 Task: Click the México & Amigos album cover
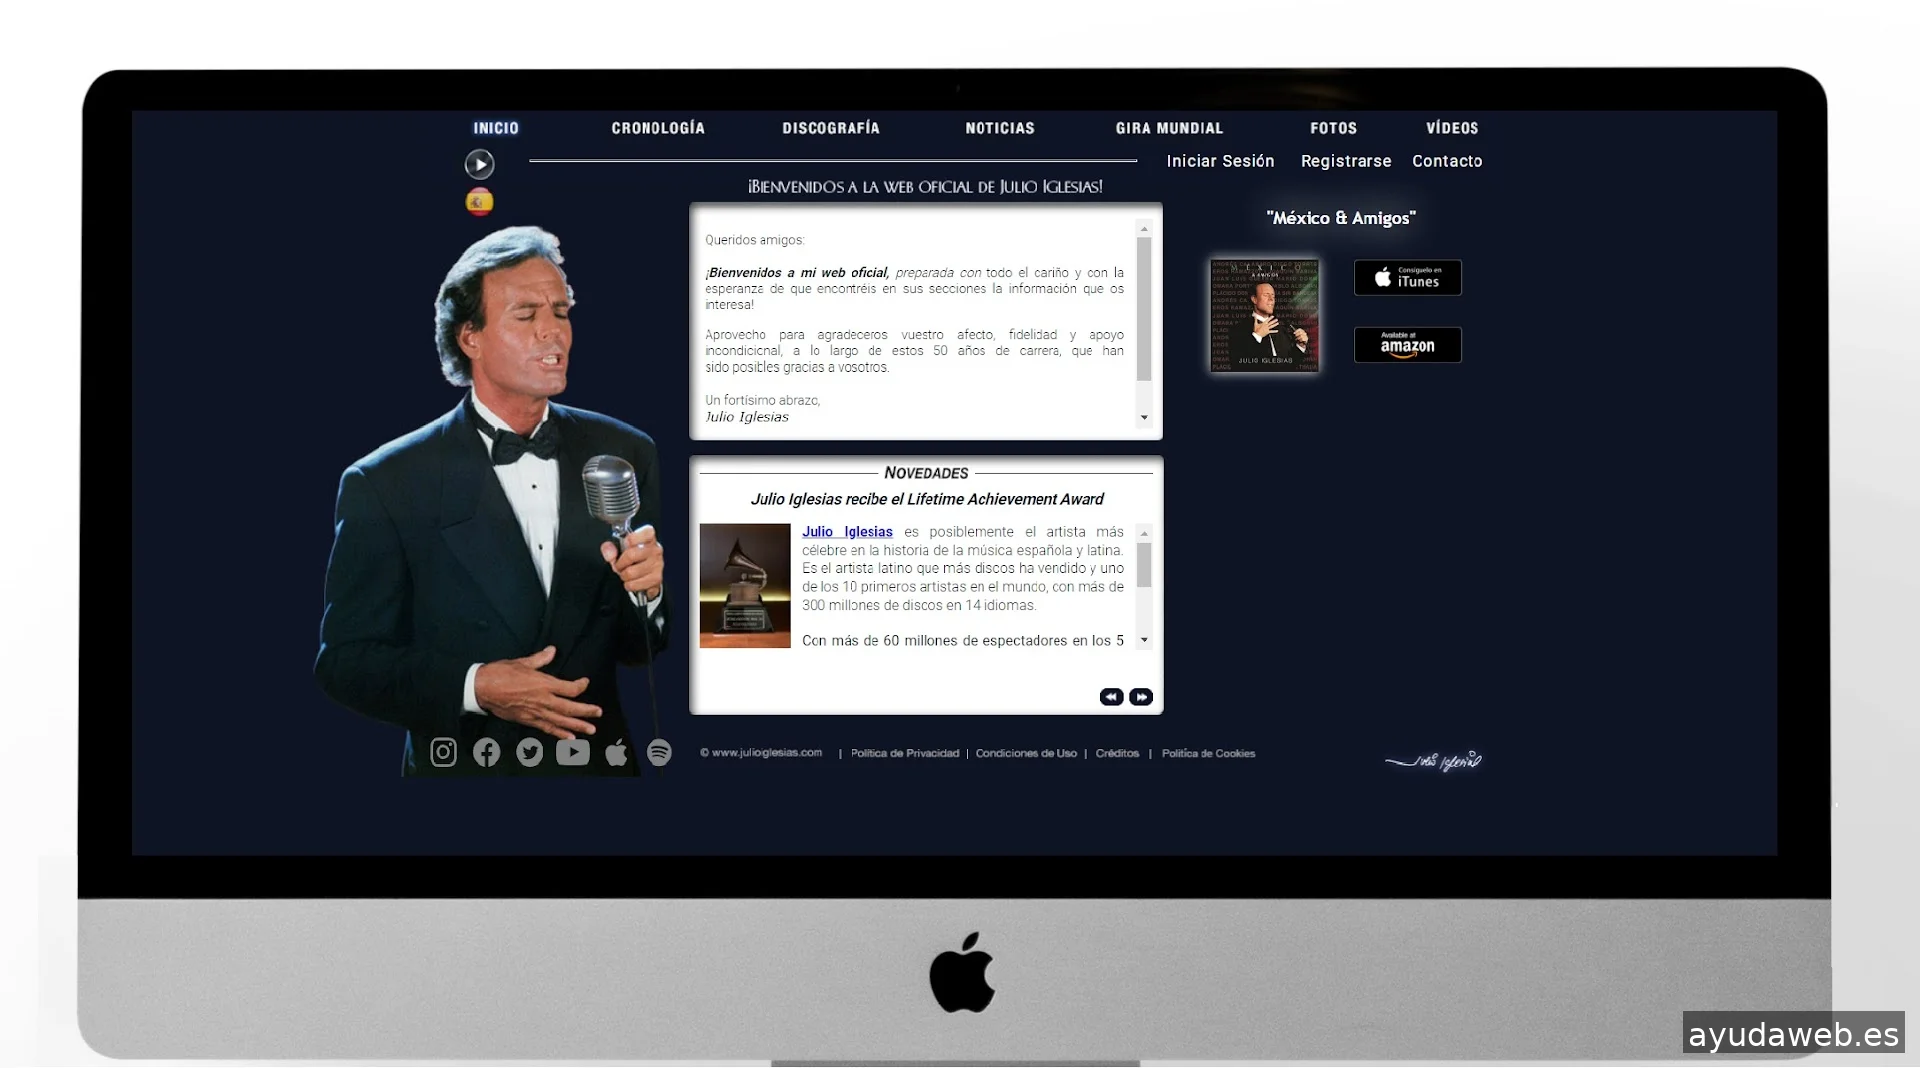point(1264,315)
